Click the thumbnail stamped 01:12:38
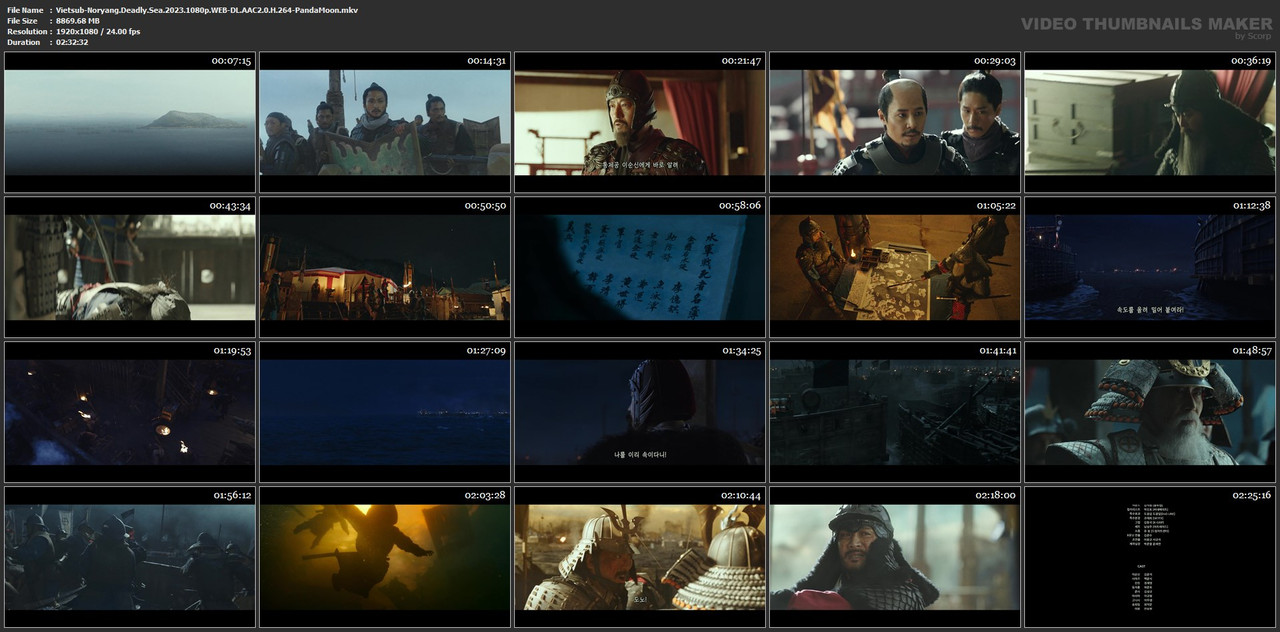The height and width of the screenshot is (632, 1280). tap(1150, 267)
